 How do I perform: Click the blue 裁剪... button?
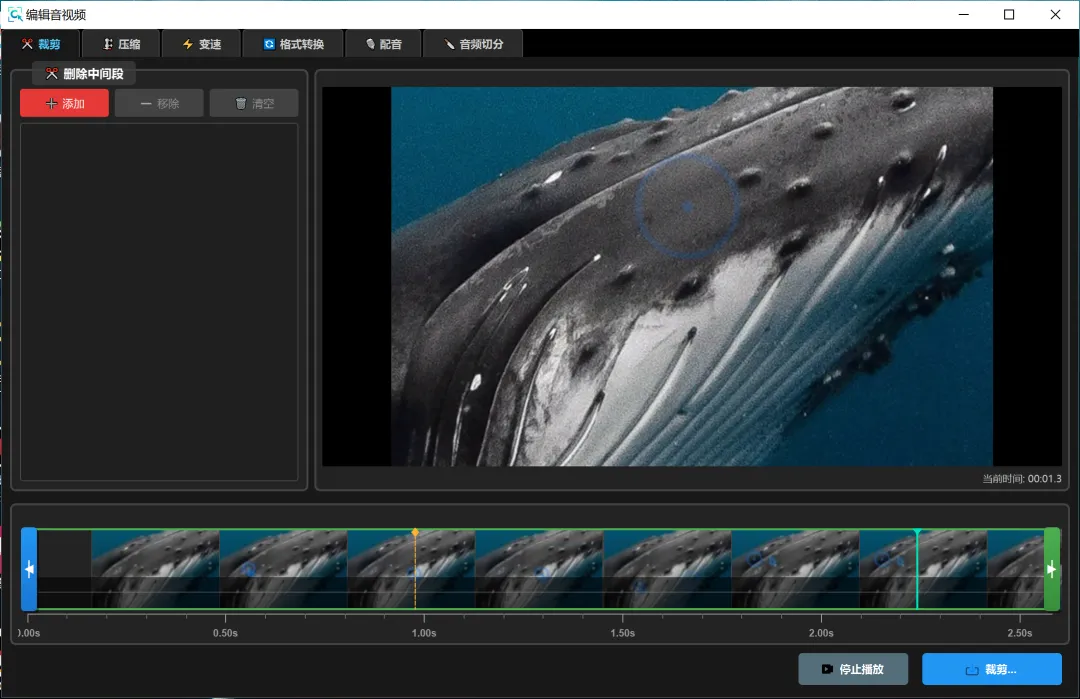(x=991, y=669)
